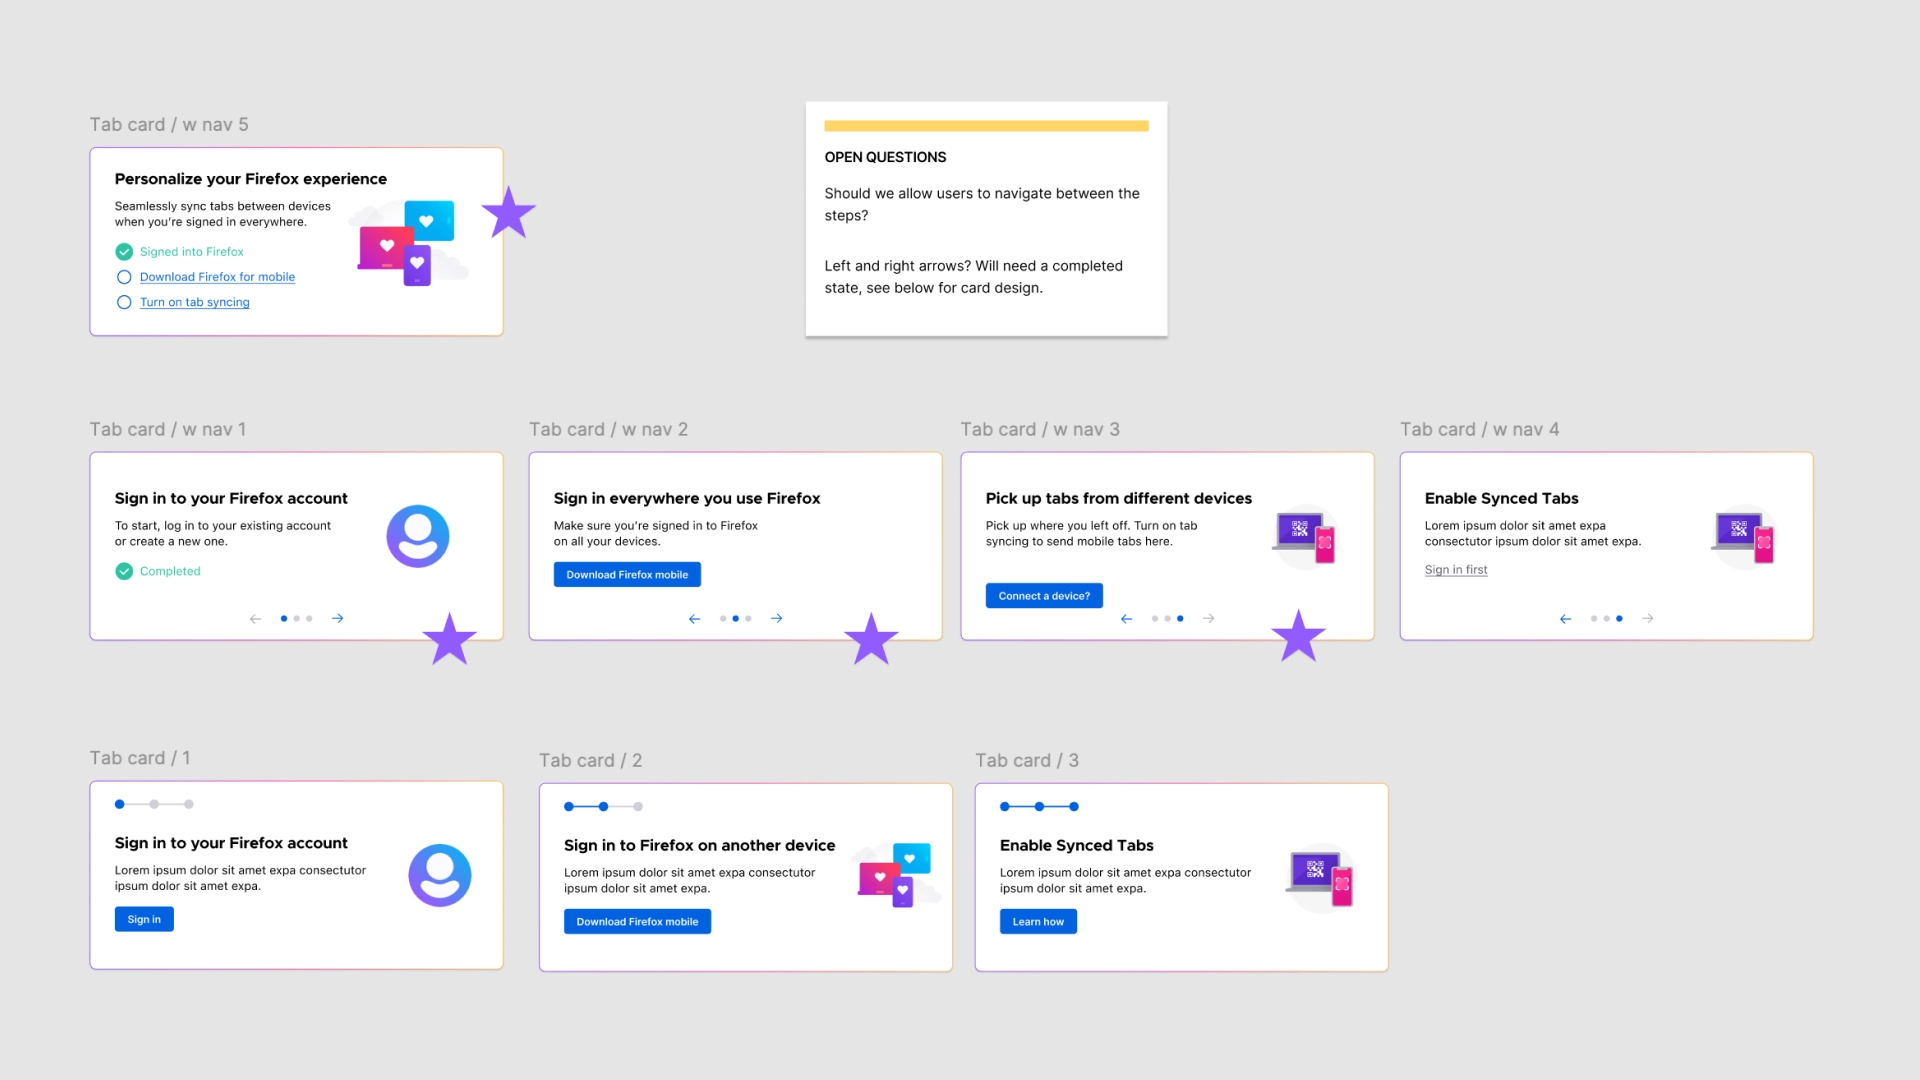Screen dimensions: 1920x1080
Task: Click the Turn on tab syncing link
Action: [x=195, y=302]
